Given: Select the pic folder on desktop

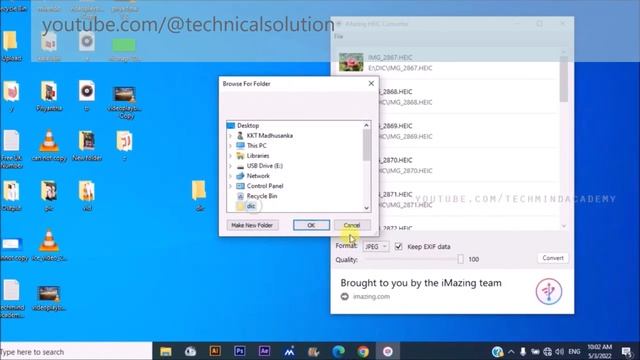Looking at the screenshot, I should pos(49,196).
